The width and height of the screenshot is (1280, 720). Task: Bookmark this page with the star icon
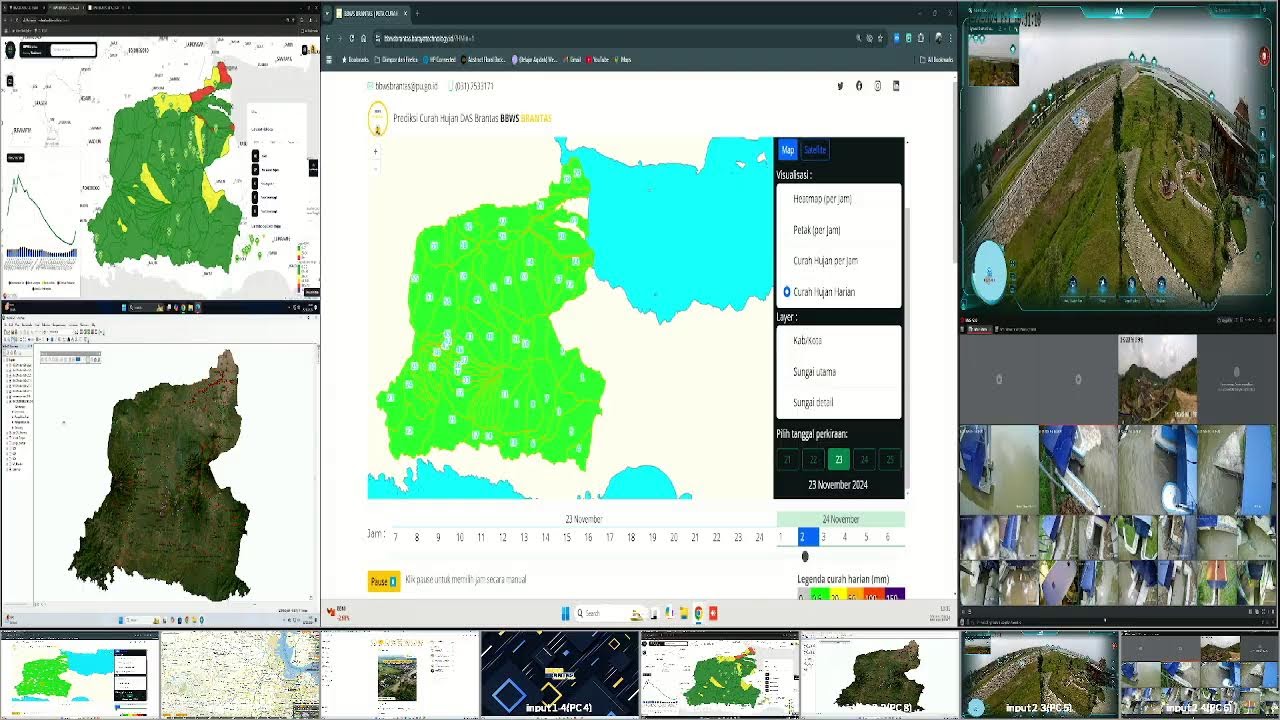[x=881, y=38]
